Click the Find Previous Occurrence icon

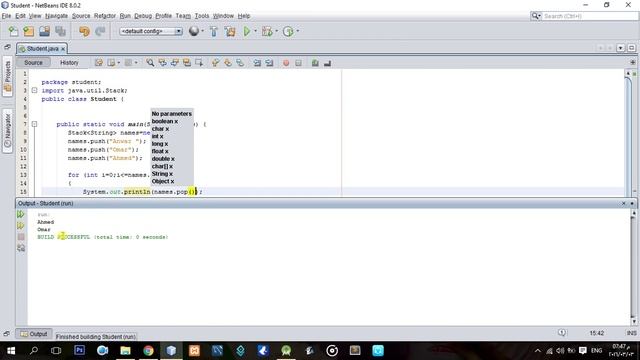coord(162,63)
